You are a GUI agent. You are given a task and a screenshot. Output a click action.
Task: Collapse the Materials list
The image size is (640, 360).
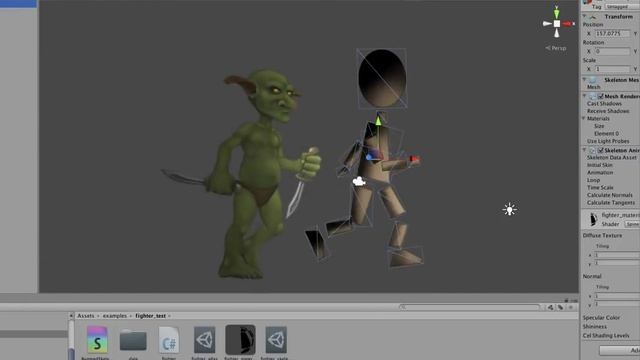[x=584, y=119]
